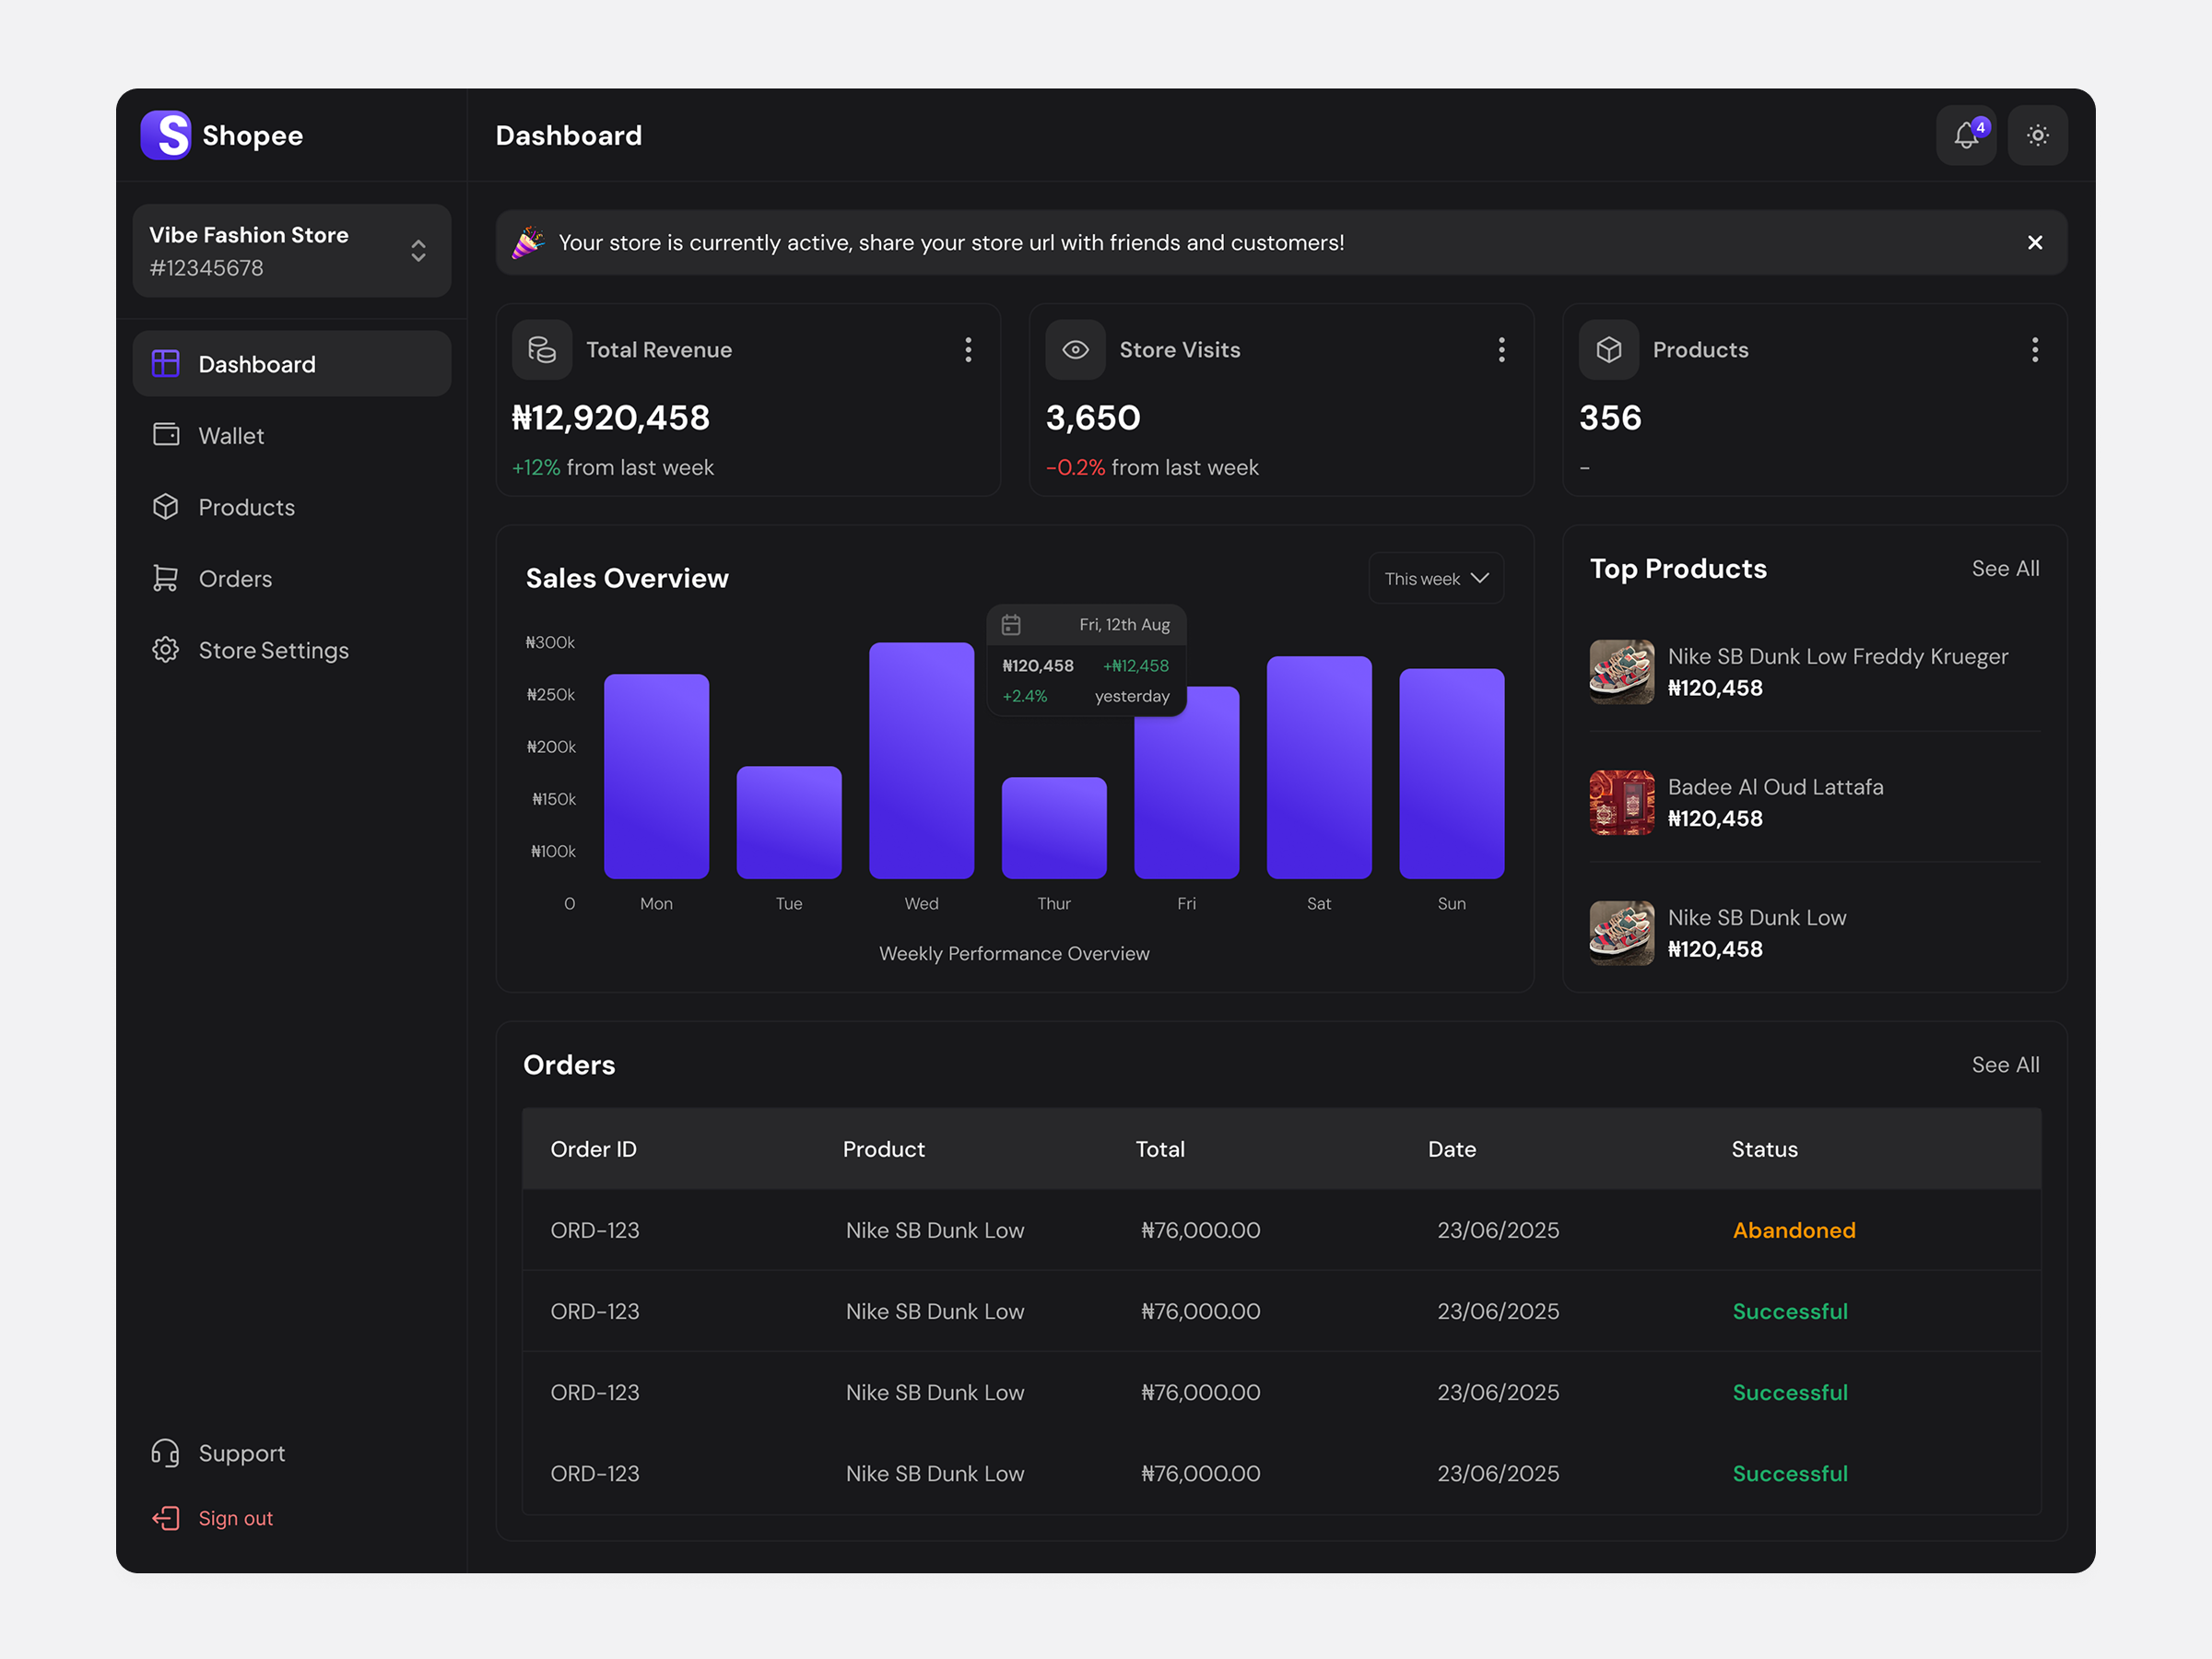Screen dimensions: 2212x1659
Task: Click the Support headset icon
Action: pyautogui.click(x=166, y=1453)
